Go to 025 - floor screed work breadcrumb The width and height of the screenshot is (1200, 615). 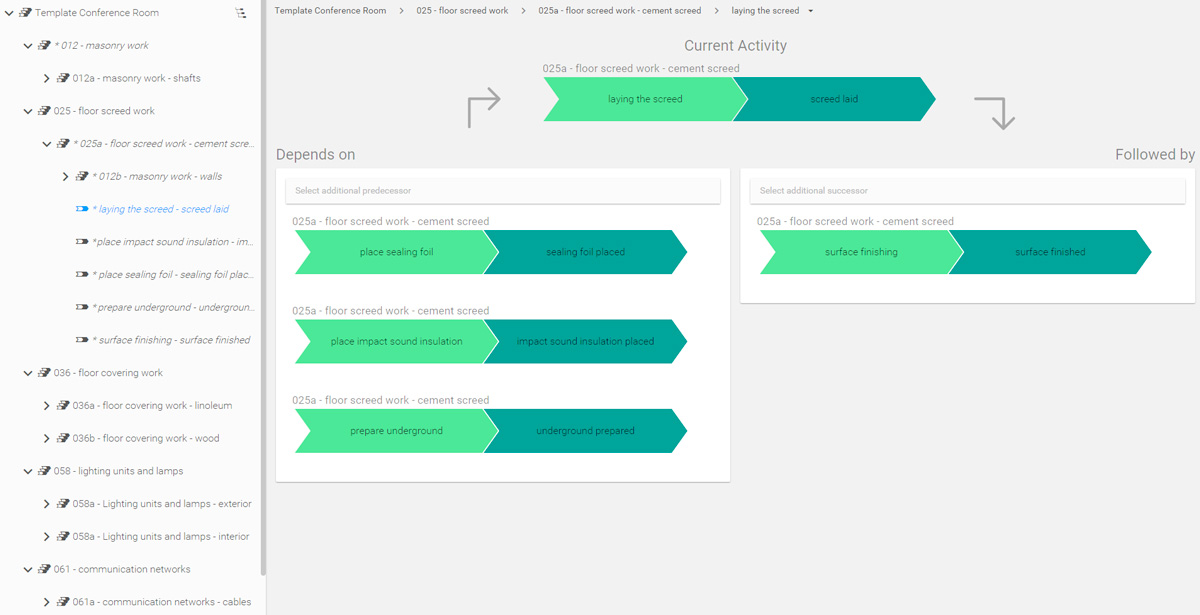click(x=462, y=10)
